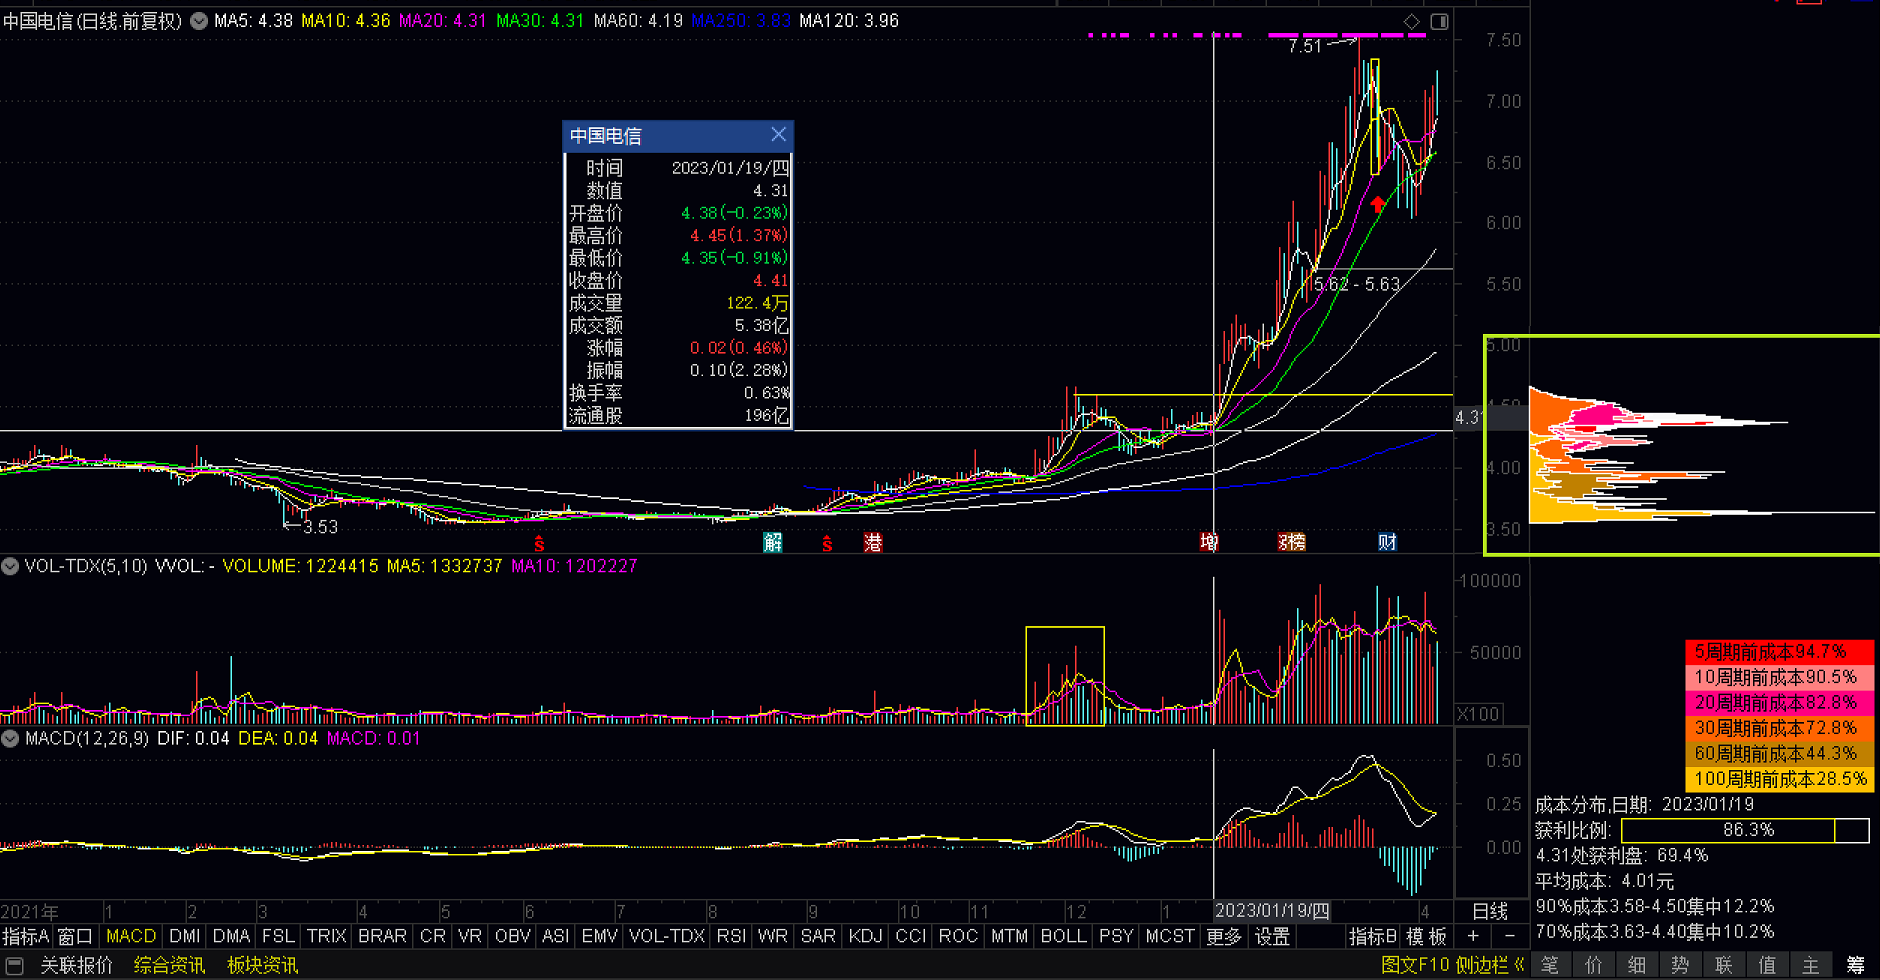Choose the WR indicator tab
1880x980 pixels.
pos(772,936)
